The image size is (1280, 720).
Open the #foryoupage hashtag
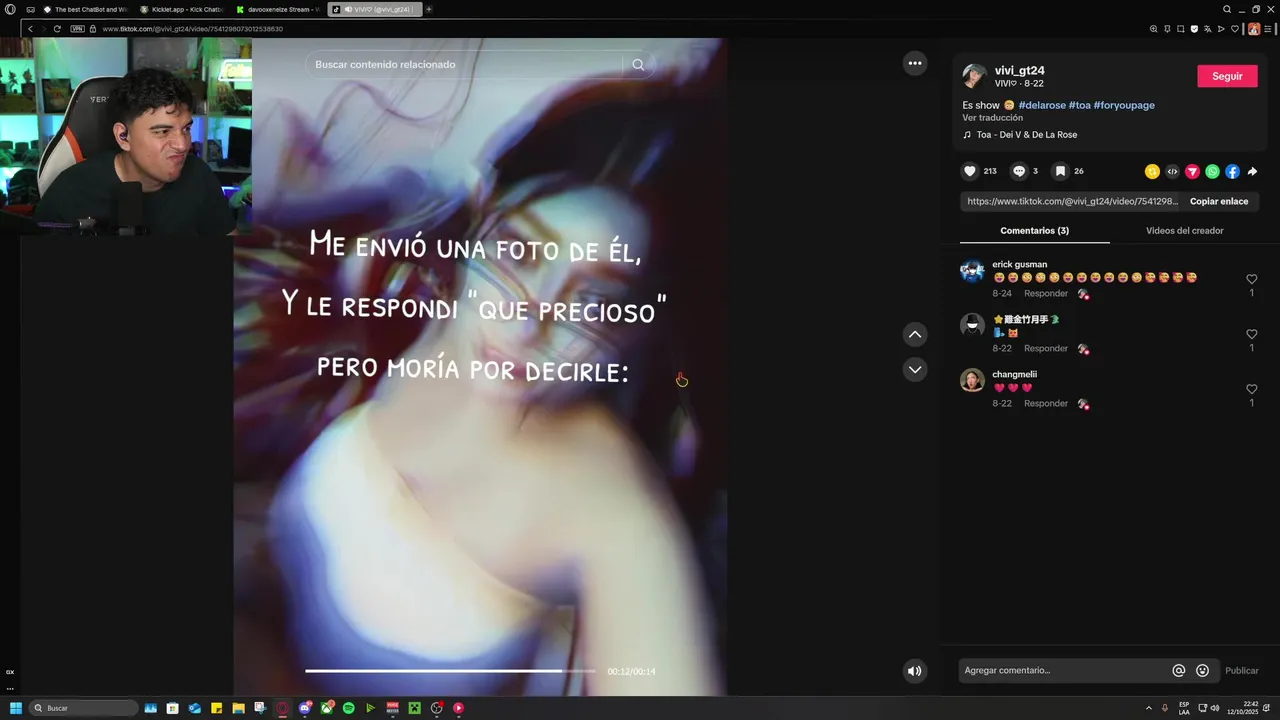click(x=1124, y=105)
